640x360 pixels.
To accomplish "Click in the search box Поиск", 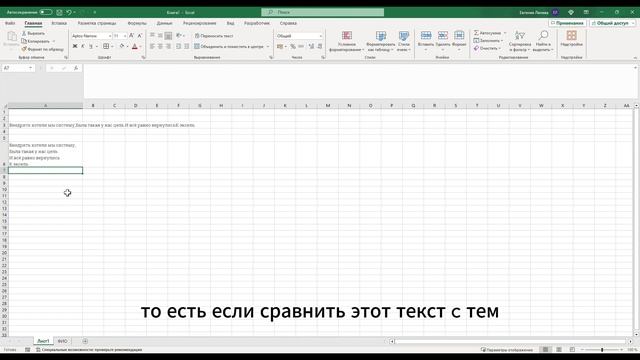I will tap(322, 12).
